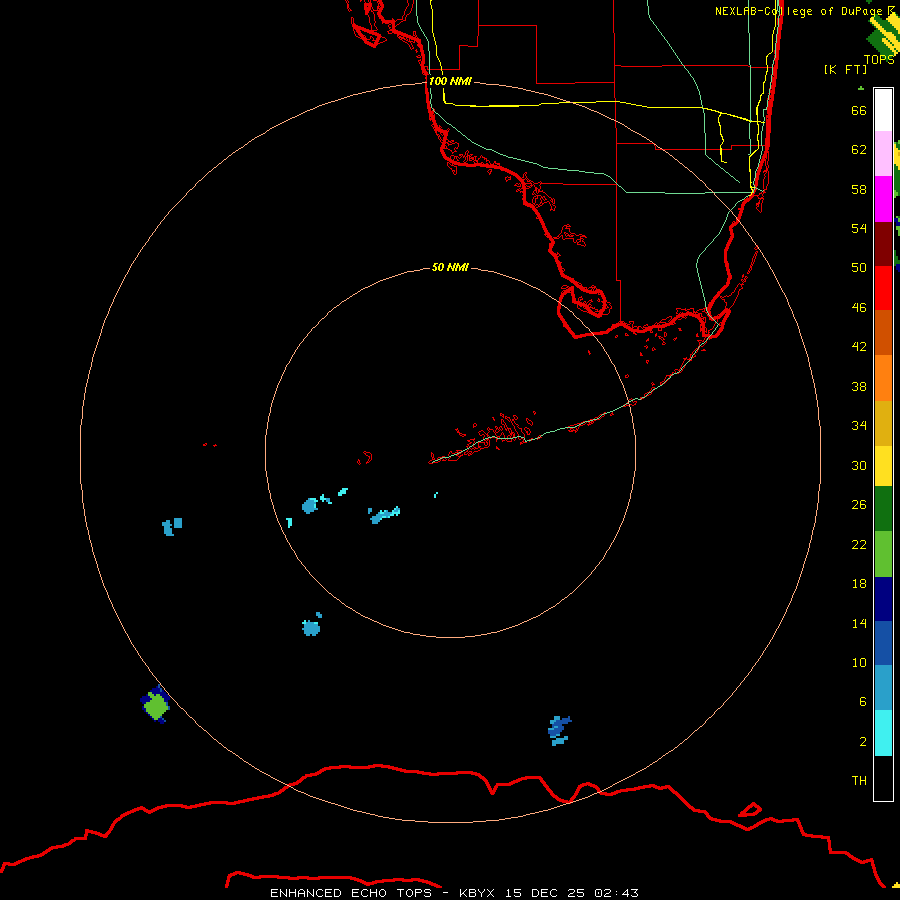Click the 2 legend value
This screenshot has width=900, height=900.
[x=862, y=742]
